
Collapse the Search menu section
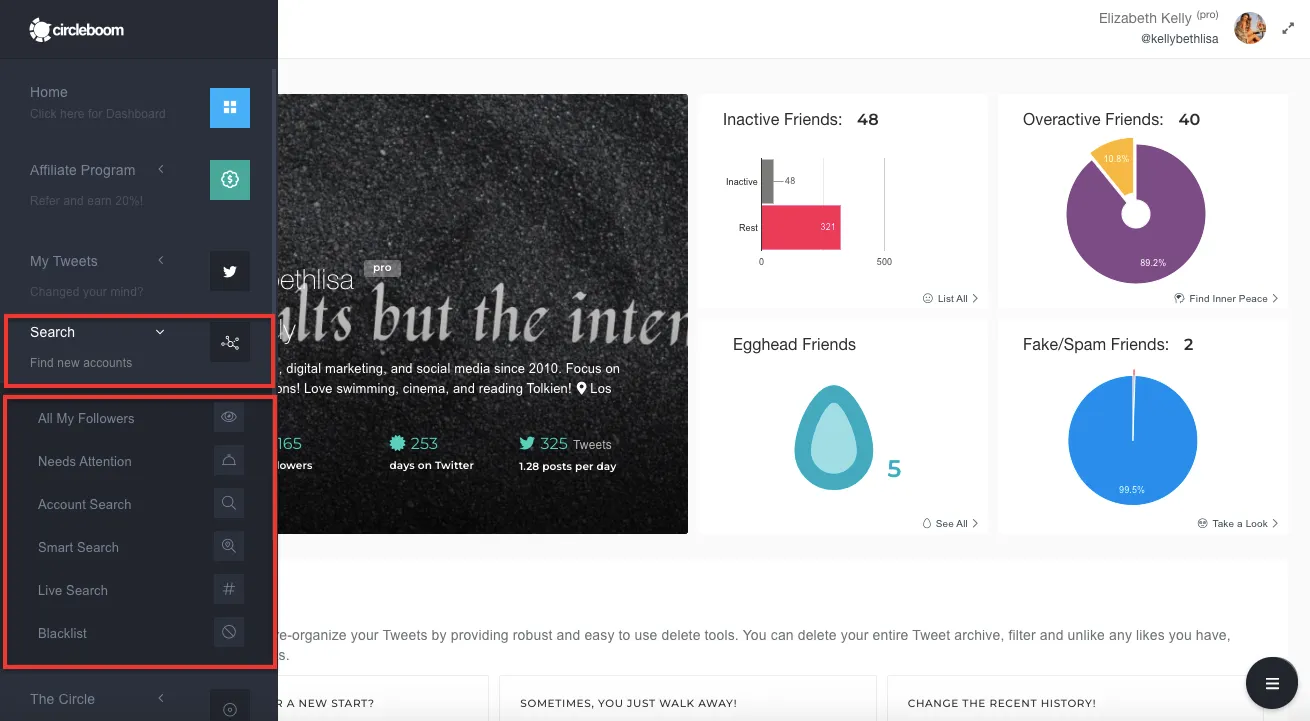pyautogui.click(x=160, y=332)
